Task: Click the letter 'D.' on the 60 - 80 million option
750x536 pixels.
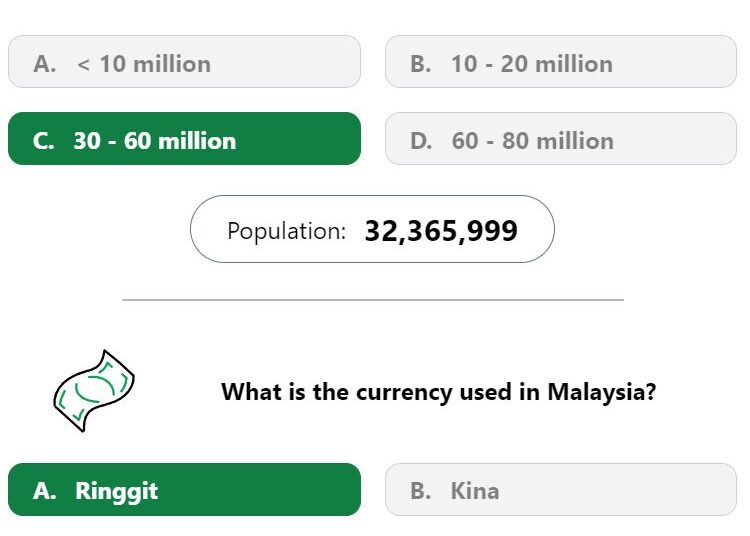Action: 421,141
